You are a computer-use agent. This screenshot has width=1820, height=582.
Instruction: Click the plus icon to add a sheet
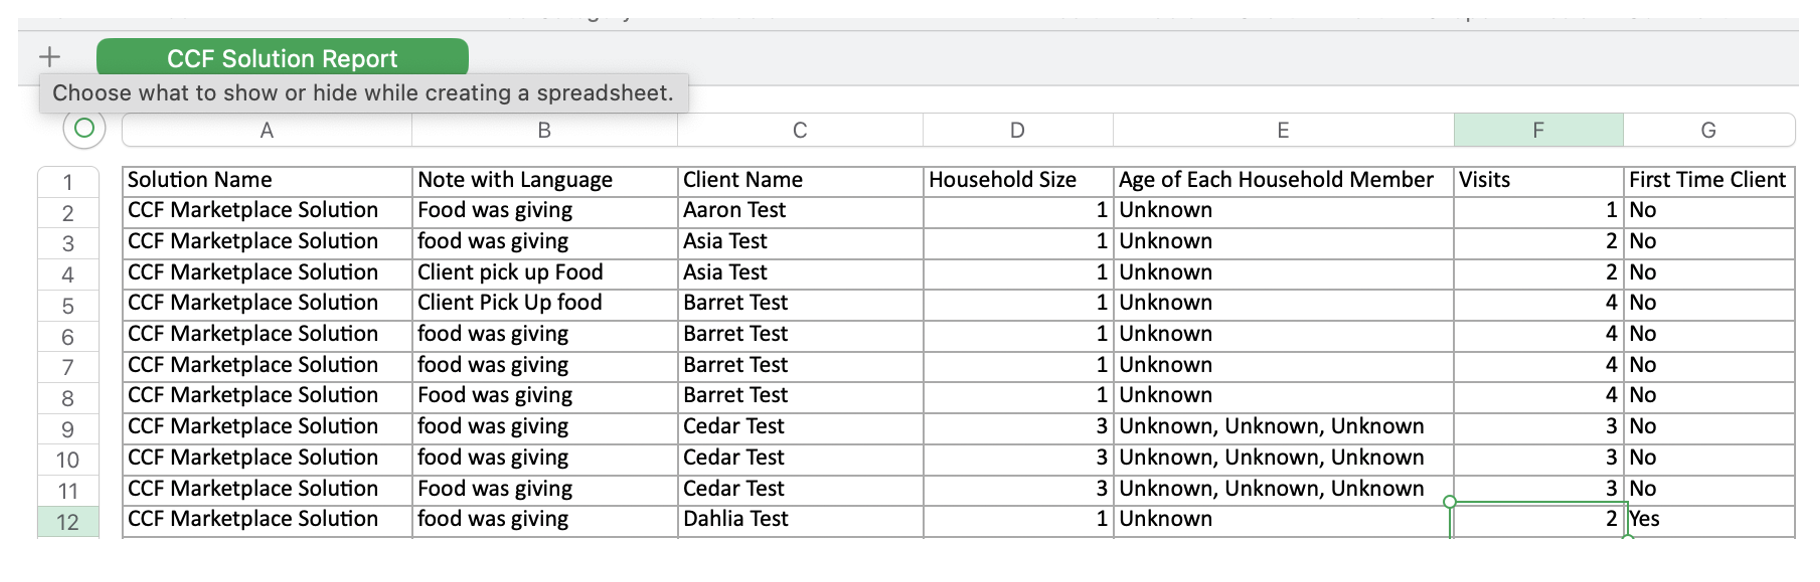coord(49,57)
